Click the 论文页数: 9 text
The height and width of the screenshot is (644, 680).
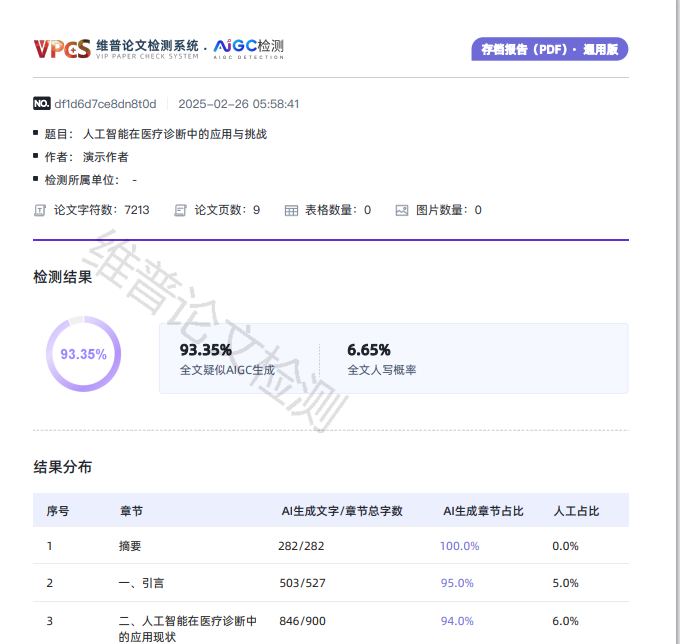[x=227, y=210]
